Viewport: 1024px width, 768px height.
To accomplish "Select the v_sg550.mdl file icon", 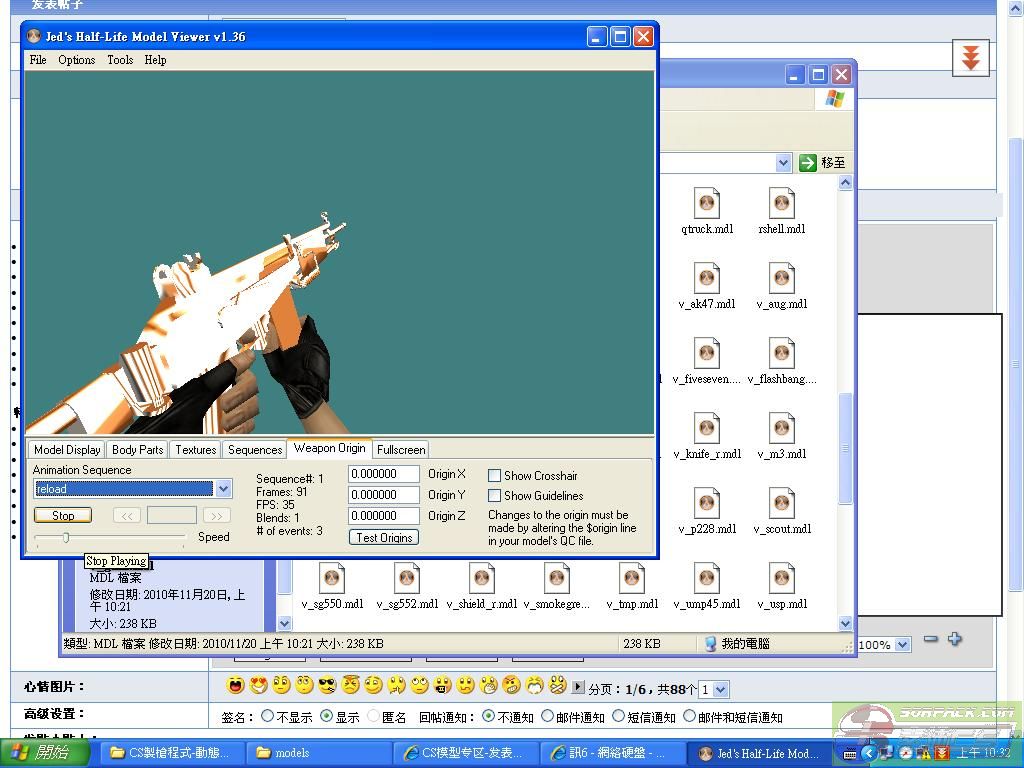I will tap(332, 579).
